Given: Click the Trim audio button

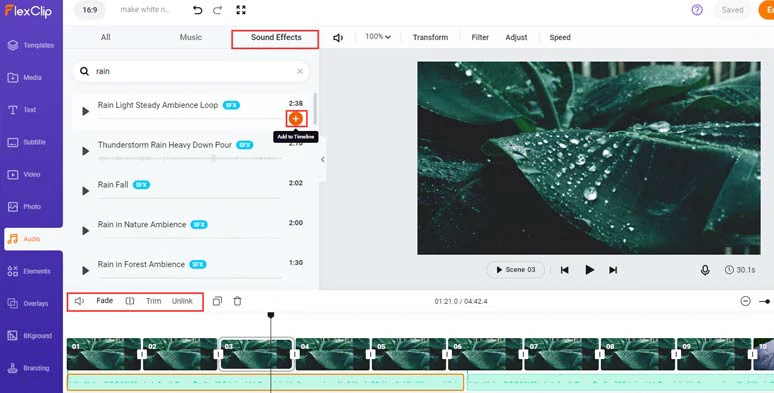Looking at the screenshot, I should 154,301.
